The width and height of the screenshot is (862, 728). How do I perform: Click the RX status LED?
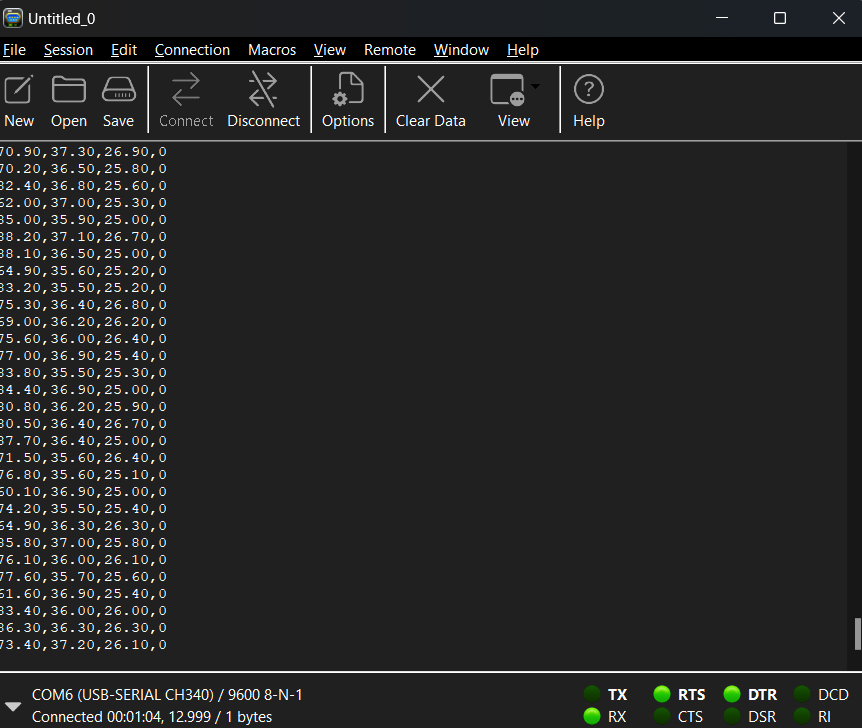[x=592, y=716]
